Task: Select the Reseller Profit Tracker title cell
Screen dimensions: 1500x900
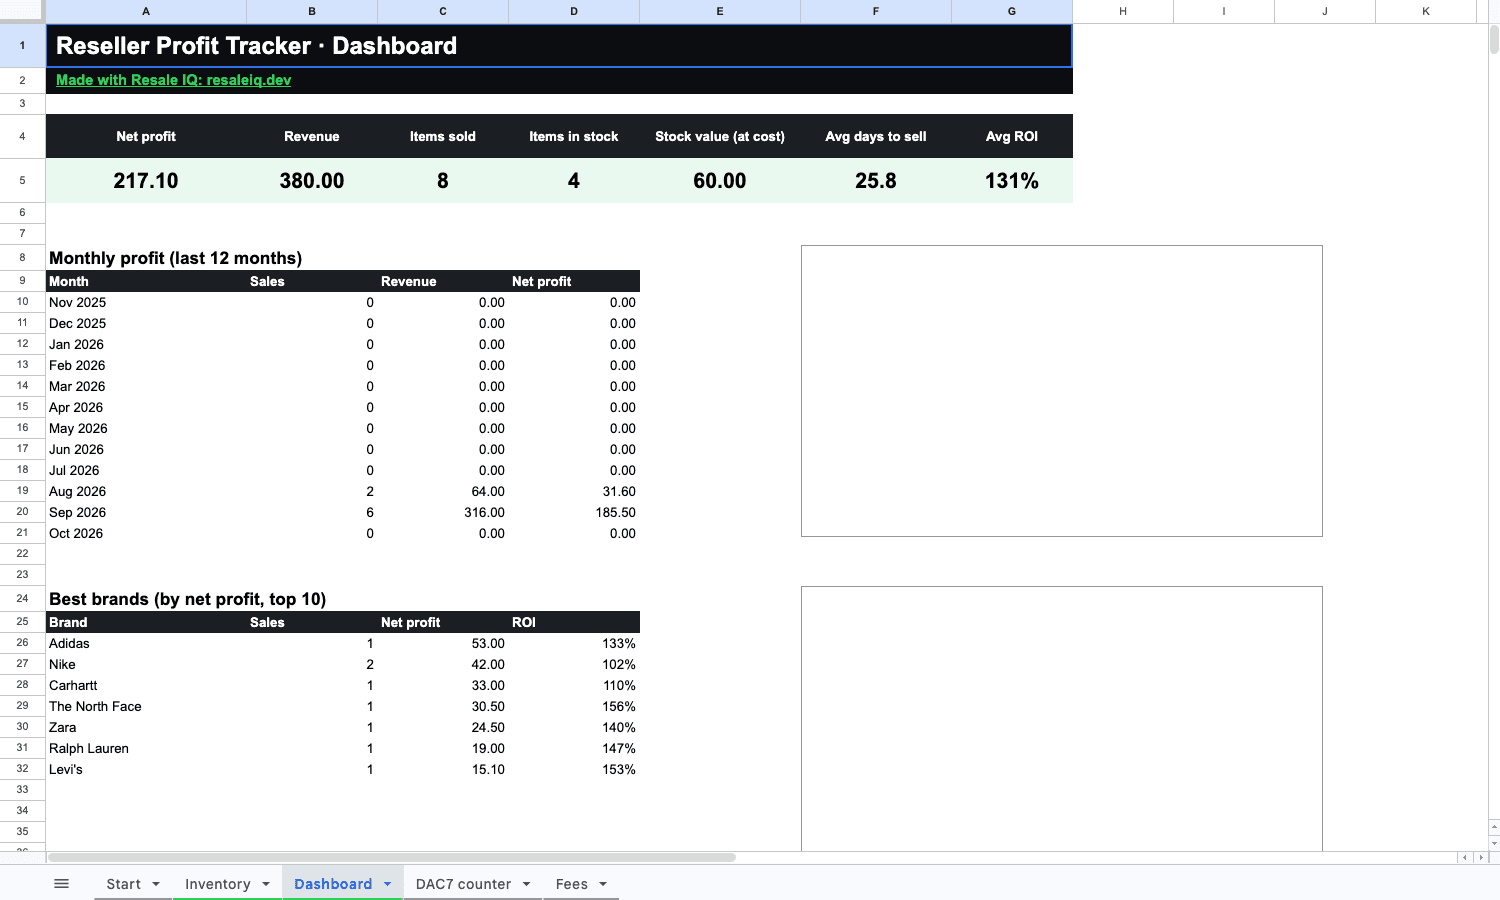Action: 559,46
